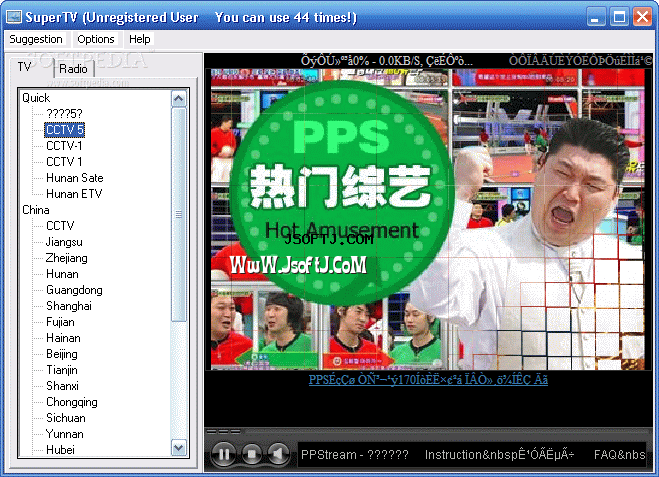
Task: Open the Options menu
Action: pos(96,39)
